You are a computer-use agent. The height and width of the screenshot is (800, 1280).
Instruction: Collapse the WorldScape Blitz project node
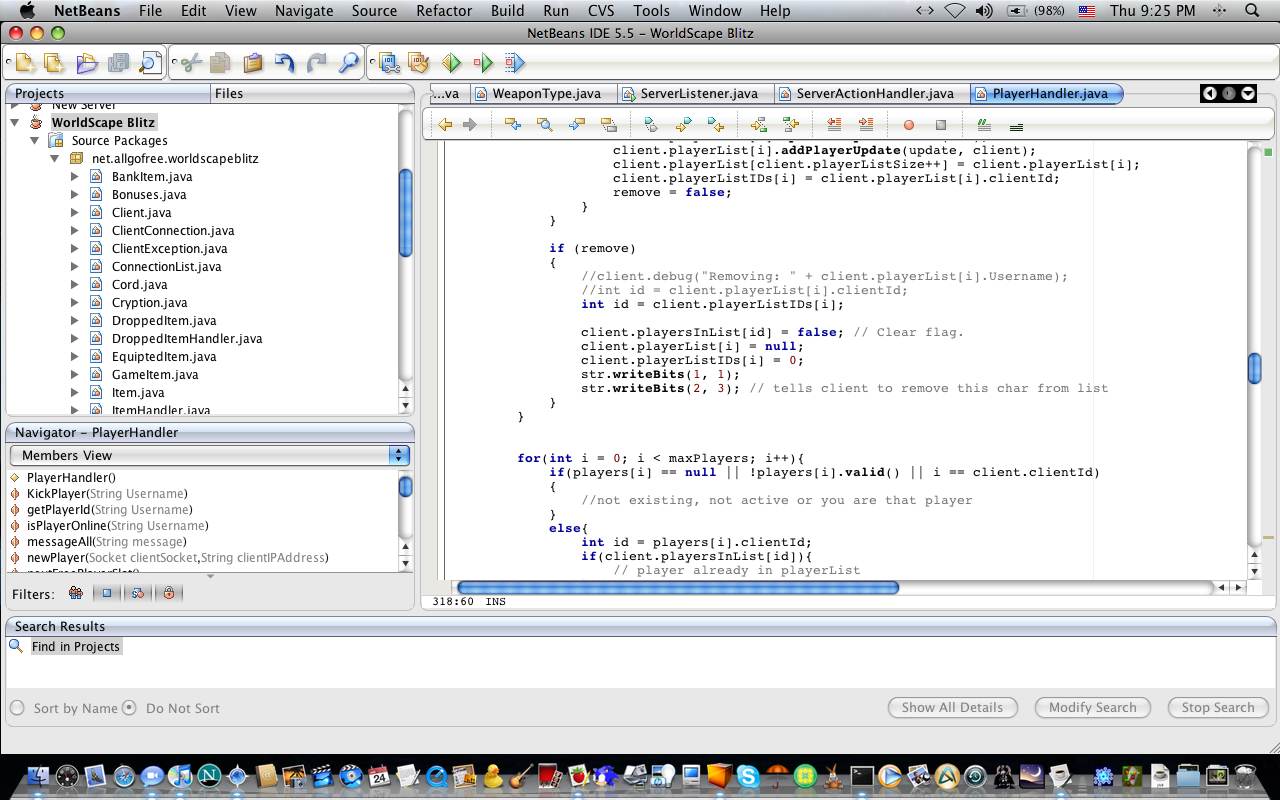(x=15, y=122)
